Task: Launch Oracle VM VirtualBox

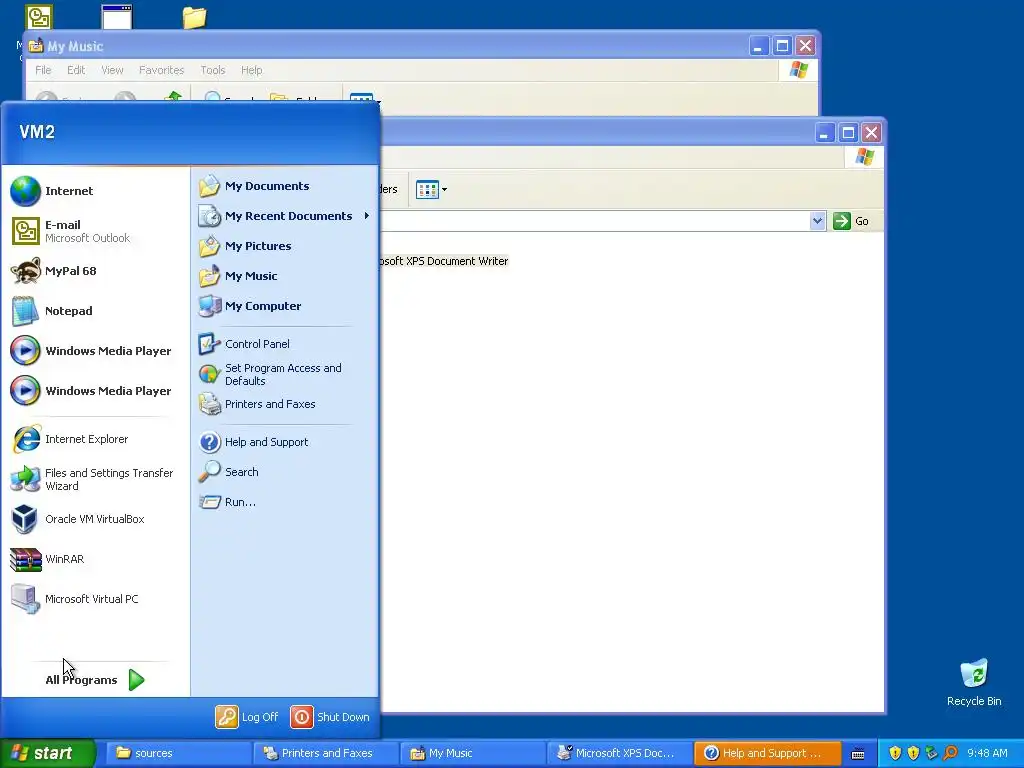Action: [x=95, y=519]
